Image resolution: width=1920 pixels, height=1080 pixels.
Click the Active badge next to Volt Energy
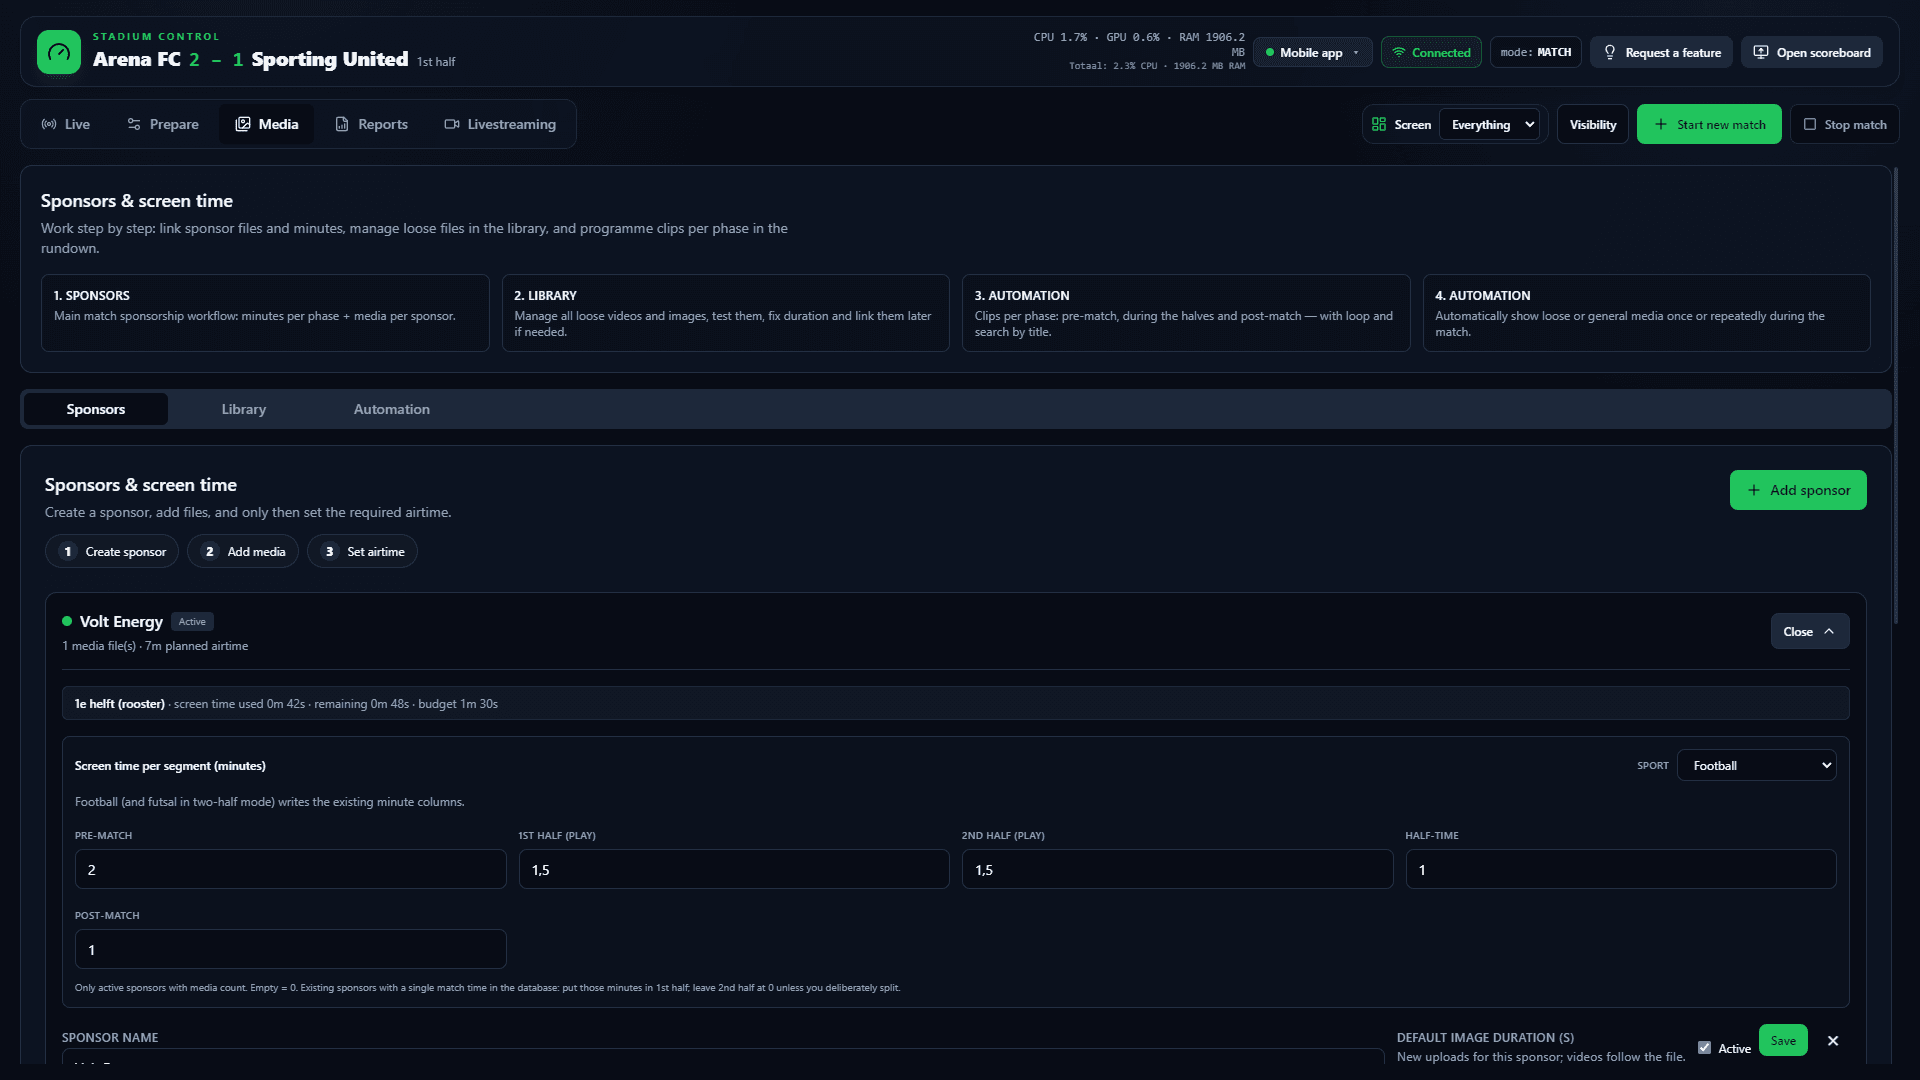192,621
